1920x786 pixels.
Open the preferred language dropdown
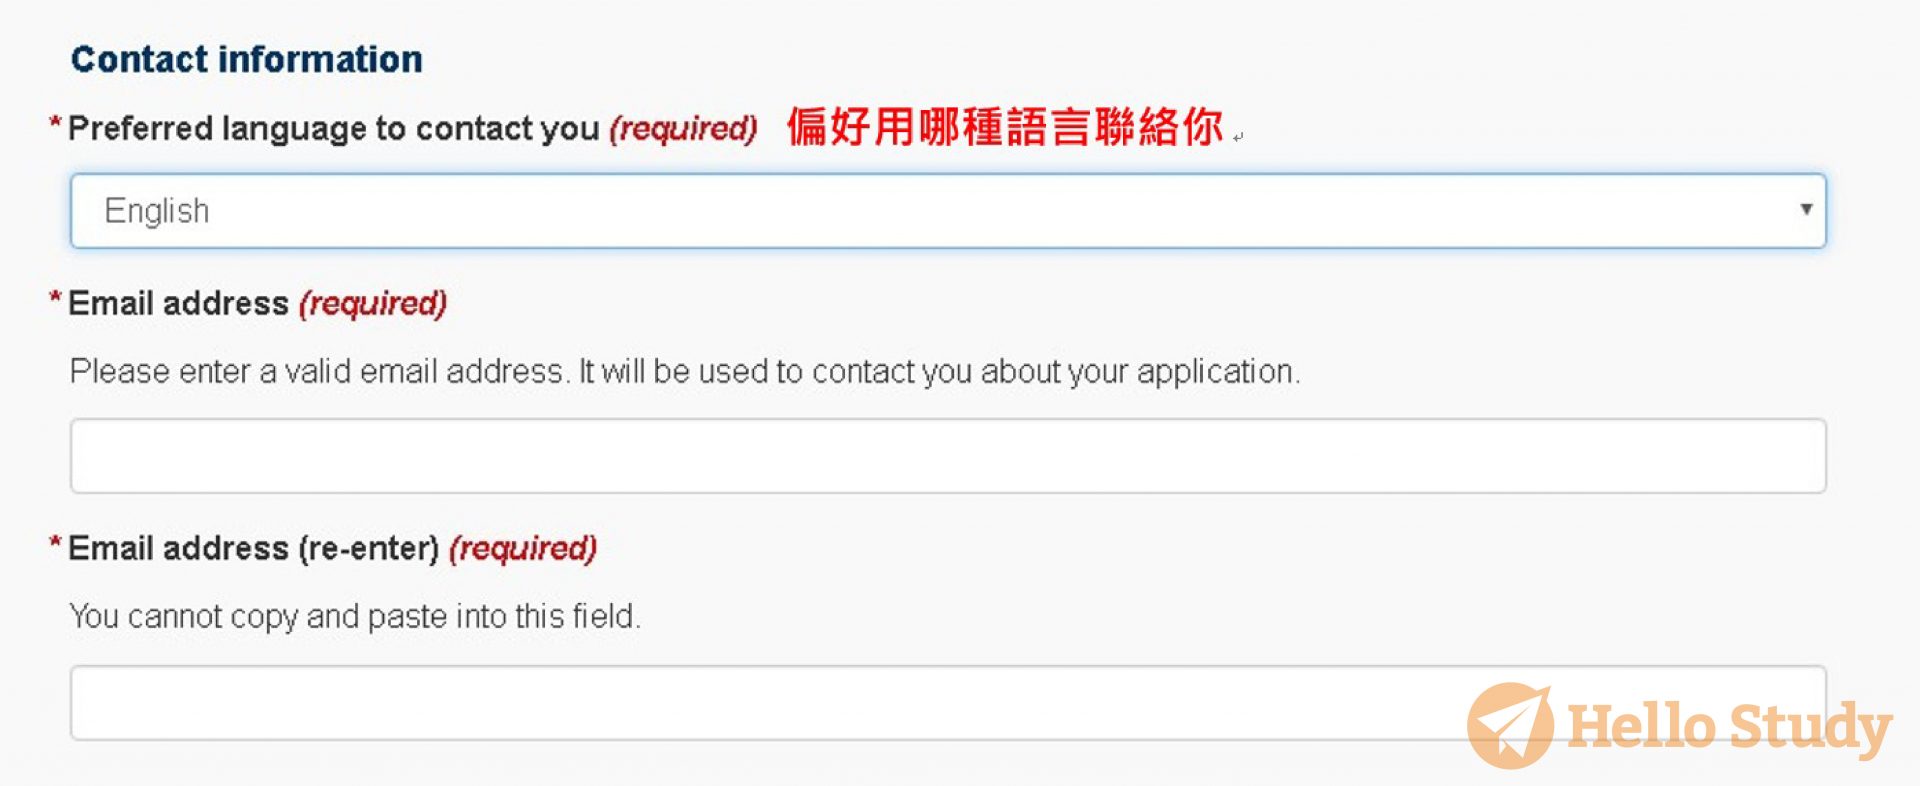tap(948, 210)
